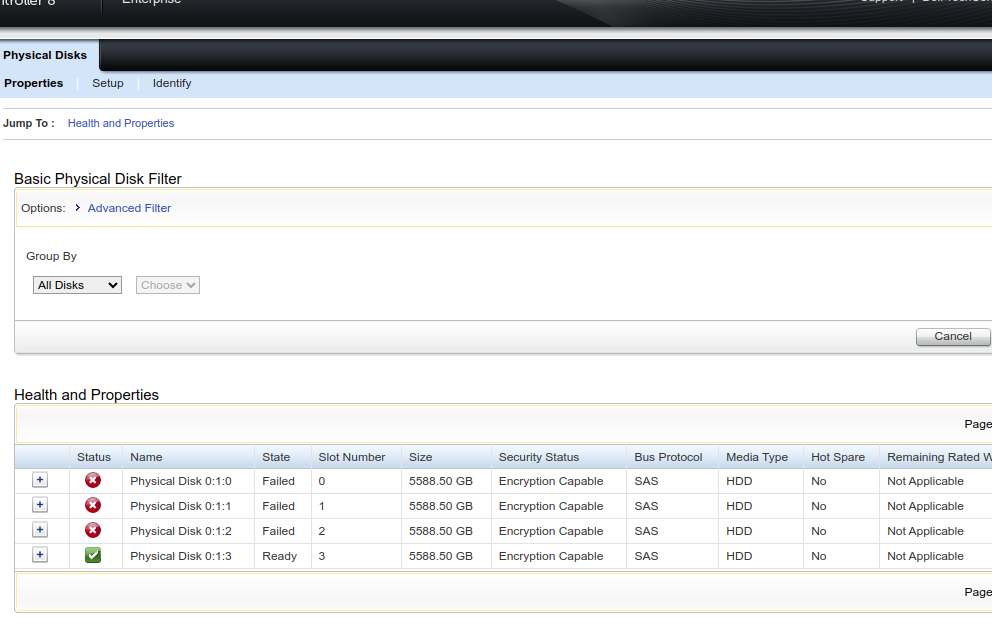Expand the Physical Disk 0:1:2 row
The width and height of the screenshot is (992, 643).
coord(40,530)
